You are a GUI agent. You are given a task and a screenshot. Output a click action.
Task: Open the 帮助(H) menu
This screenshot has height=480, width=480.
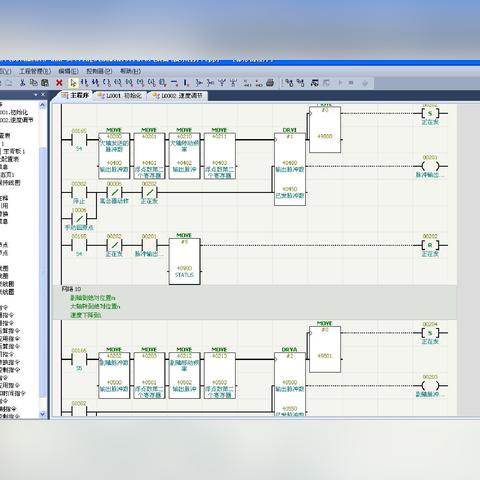click(x=130, y=71)
